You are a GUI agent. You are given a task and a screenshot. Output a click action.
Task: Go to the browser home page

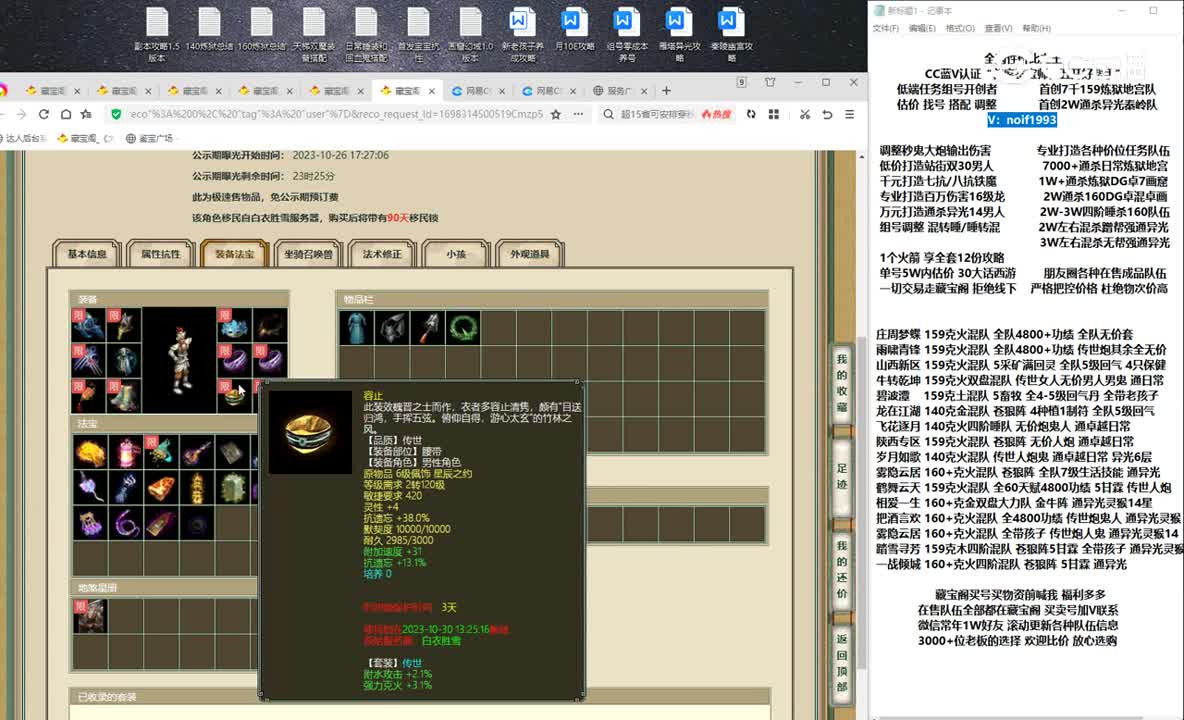pos(66,114)
